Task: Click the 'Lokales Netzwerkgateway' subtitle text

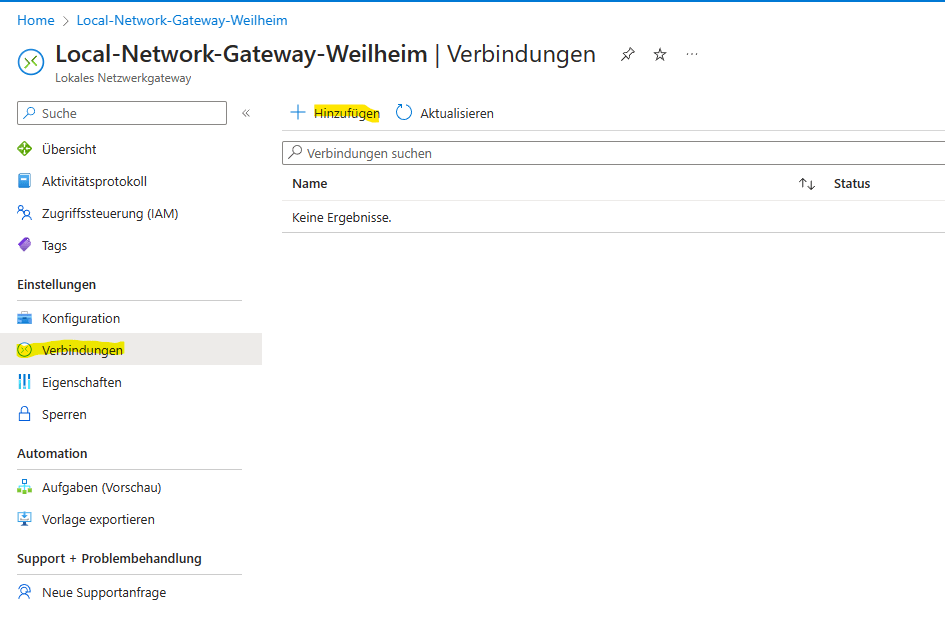Action: click(x=123, y=78)
